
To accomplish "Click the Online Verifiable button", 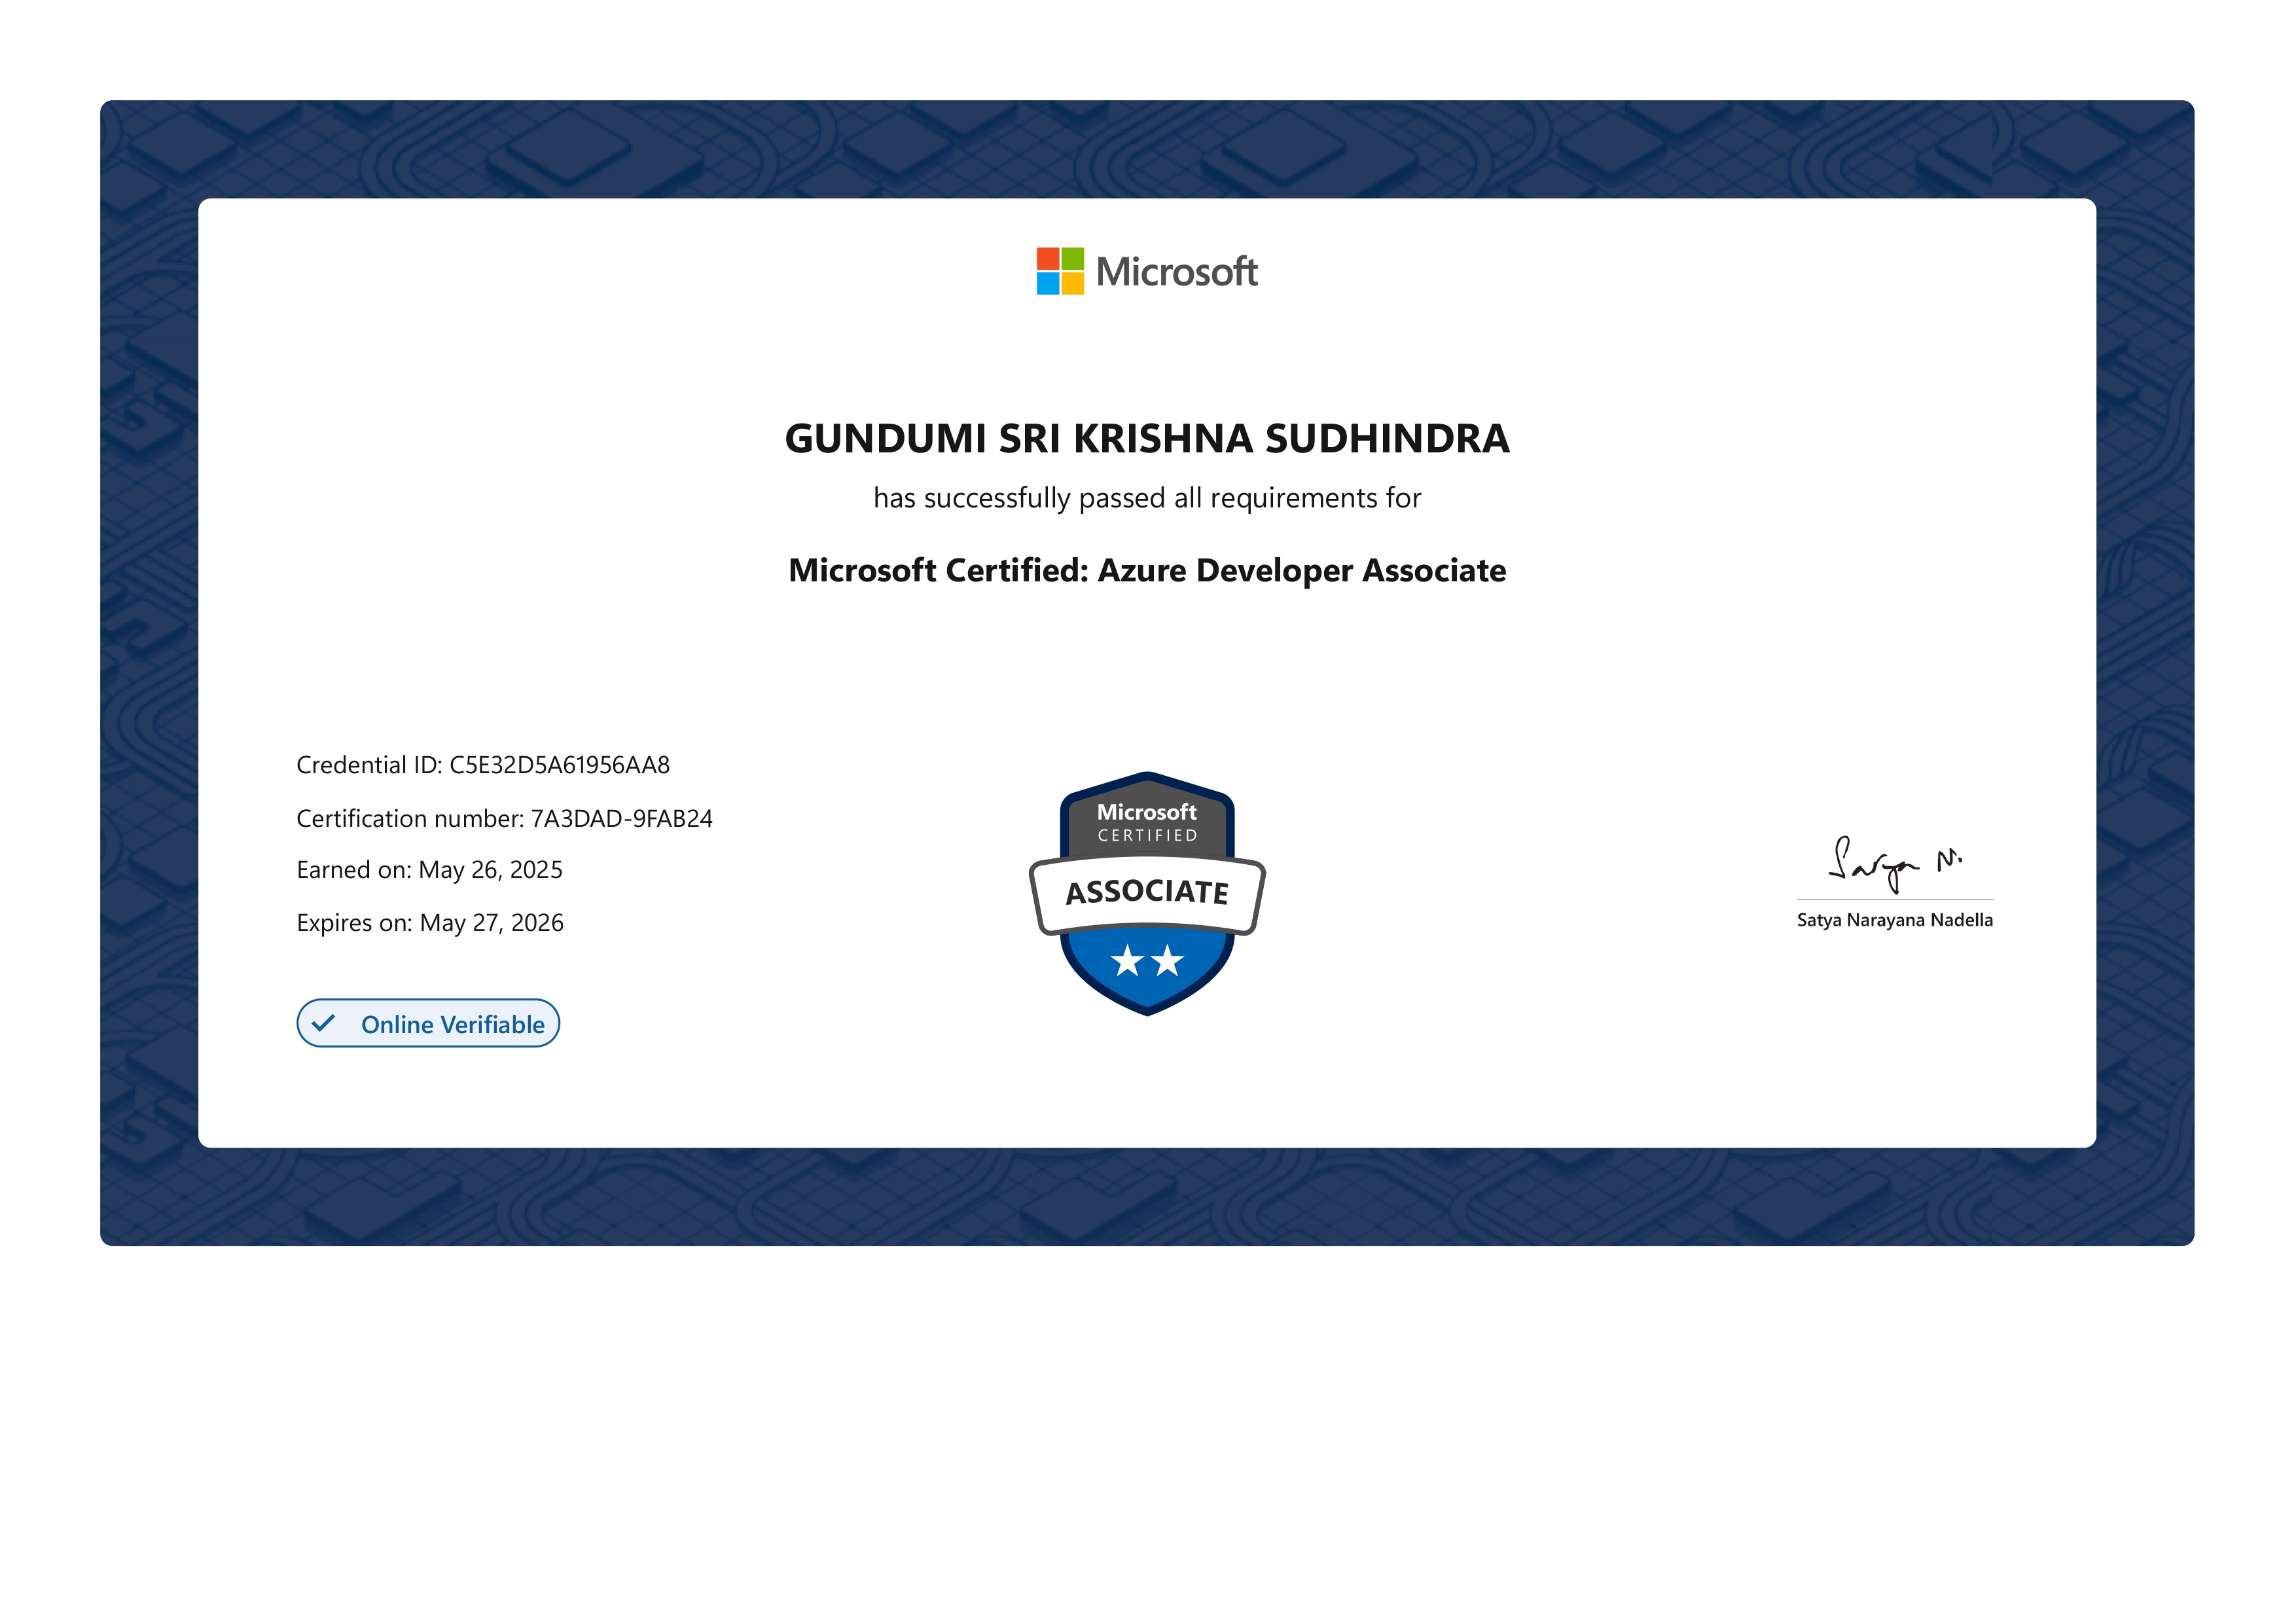I will point(428,1023).
